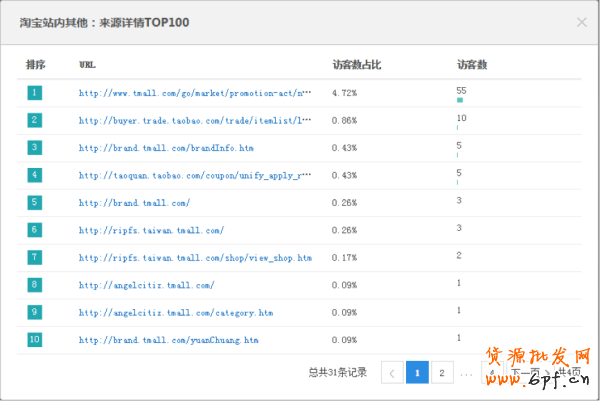This screenshot has width=600, height=401.
Task: Click the 访客数 column header
Action: pyautogui.click(x=471, y=64)
